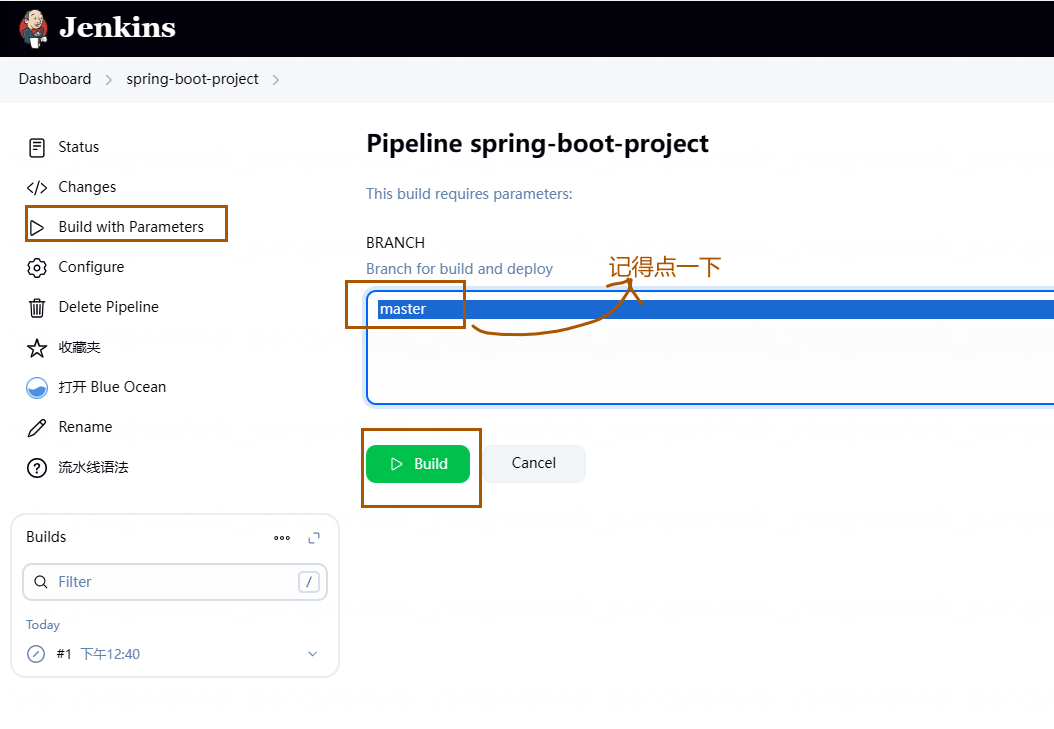
Task: Click the green Build button
Action: pos(418,464)
